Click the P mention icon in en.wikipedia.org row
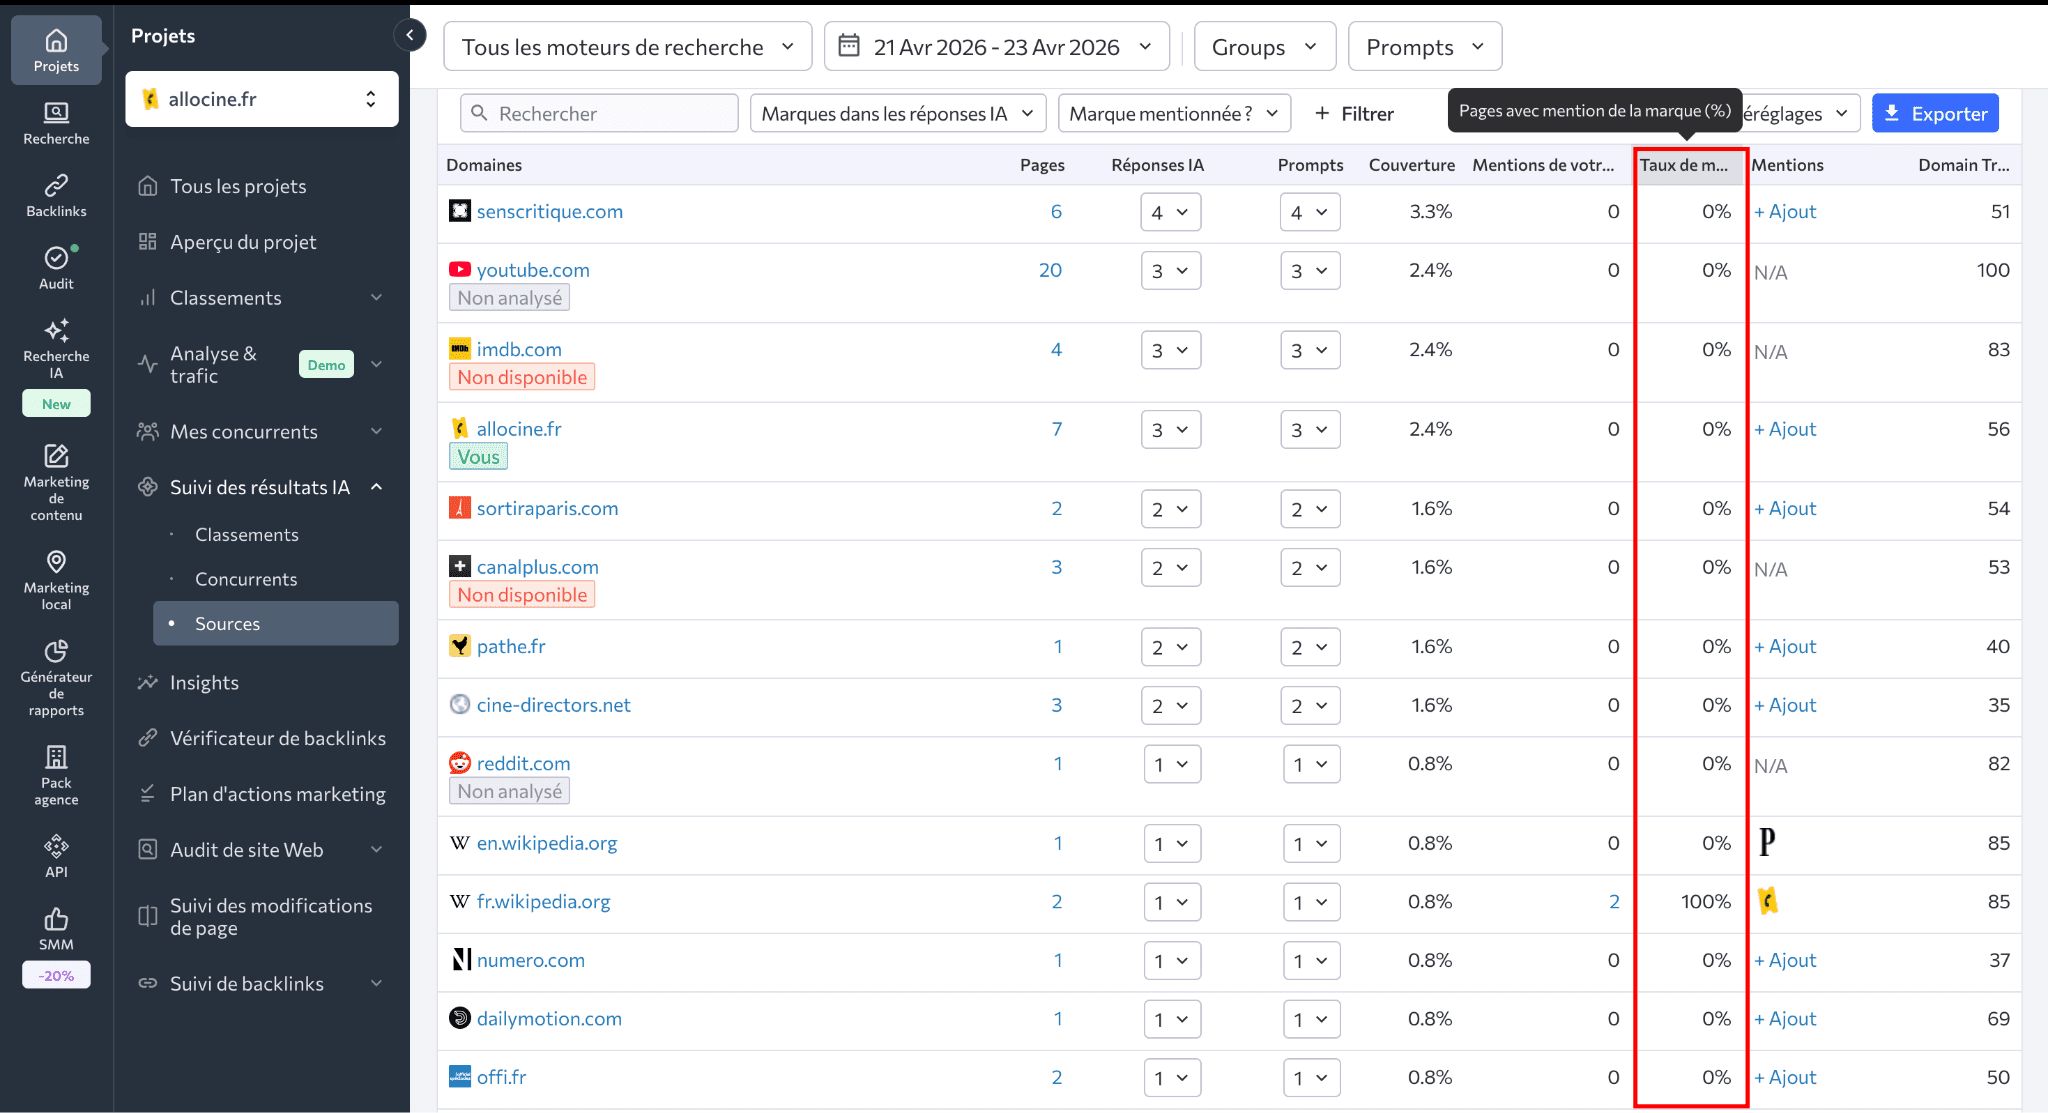Screen dimensions: 2048x1113 click(1767, 842)
